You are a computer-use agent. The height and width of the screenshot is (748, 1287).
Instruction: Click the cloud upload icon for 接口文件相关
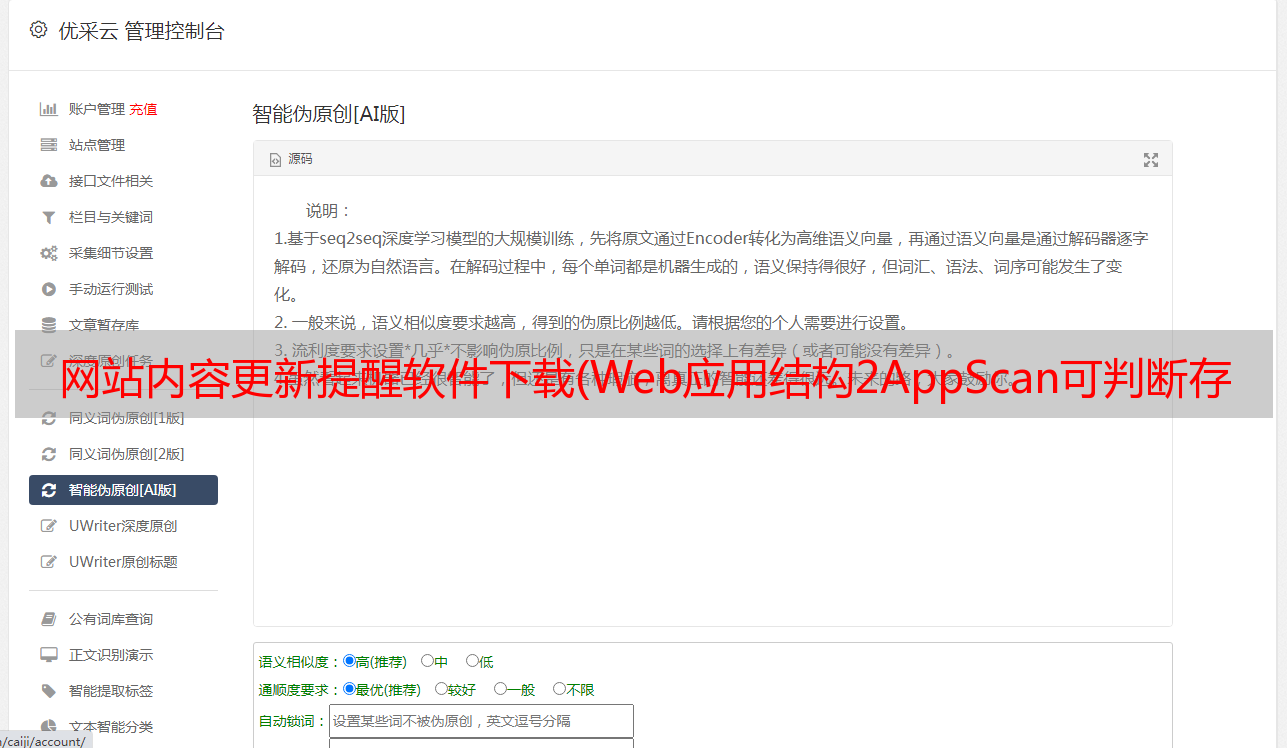click(x=48, y=181)
